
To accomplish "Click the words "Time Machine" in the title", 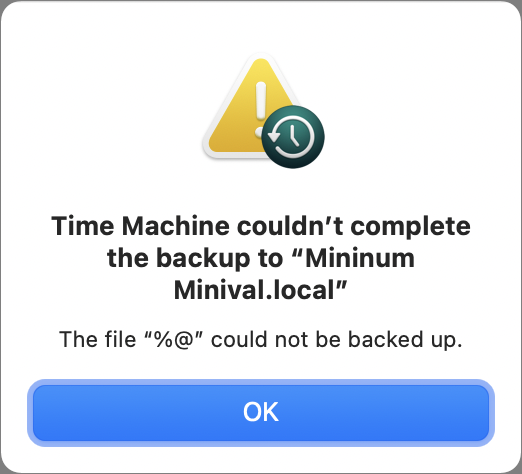I will point(140,226).
